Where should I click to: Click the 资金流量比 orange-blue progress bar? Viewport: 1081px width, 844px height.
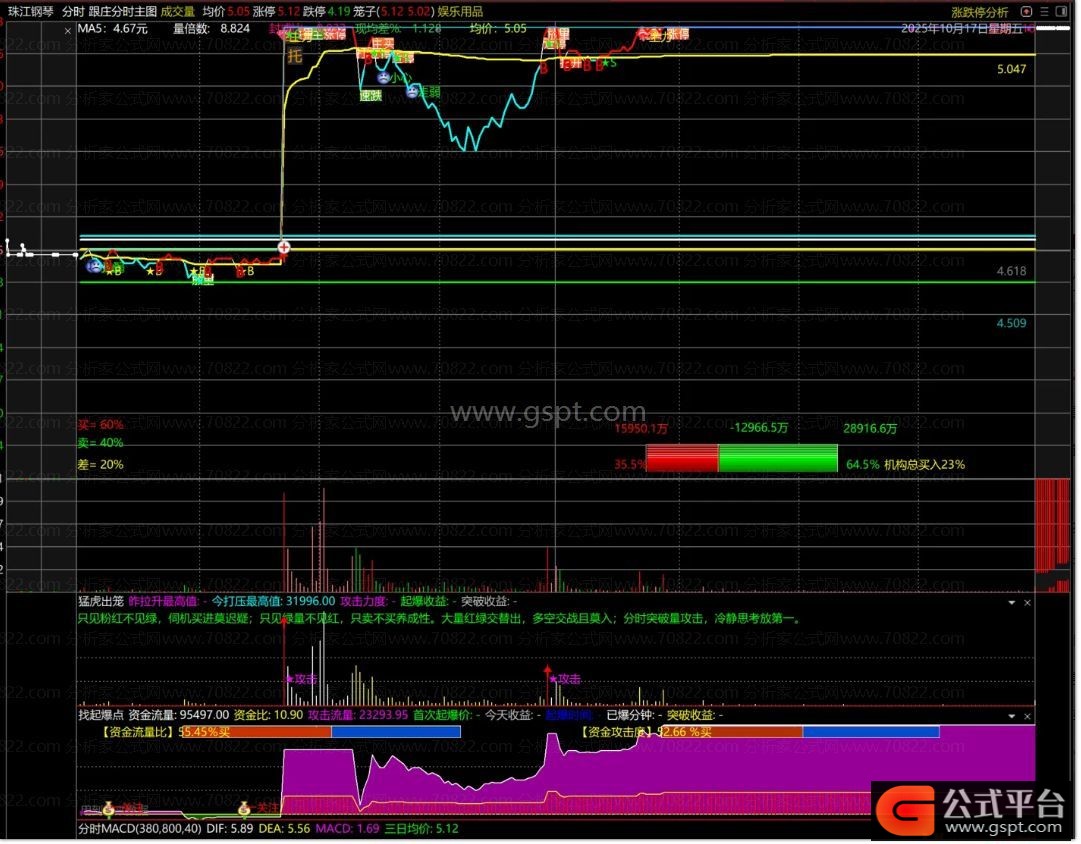click(320, 732)
